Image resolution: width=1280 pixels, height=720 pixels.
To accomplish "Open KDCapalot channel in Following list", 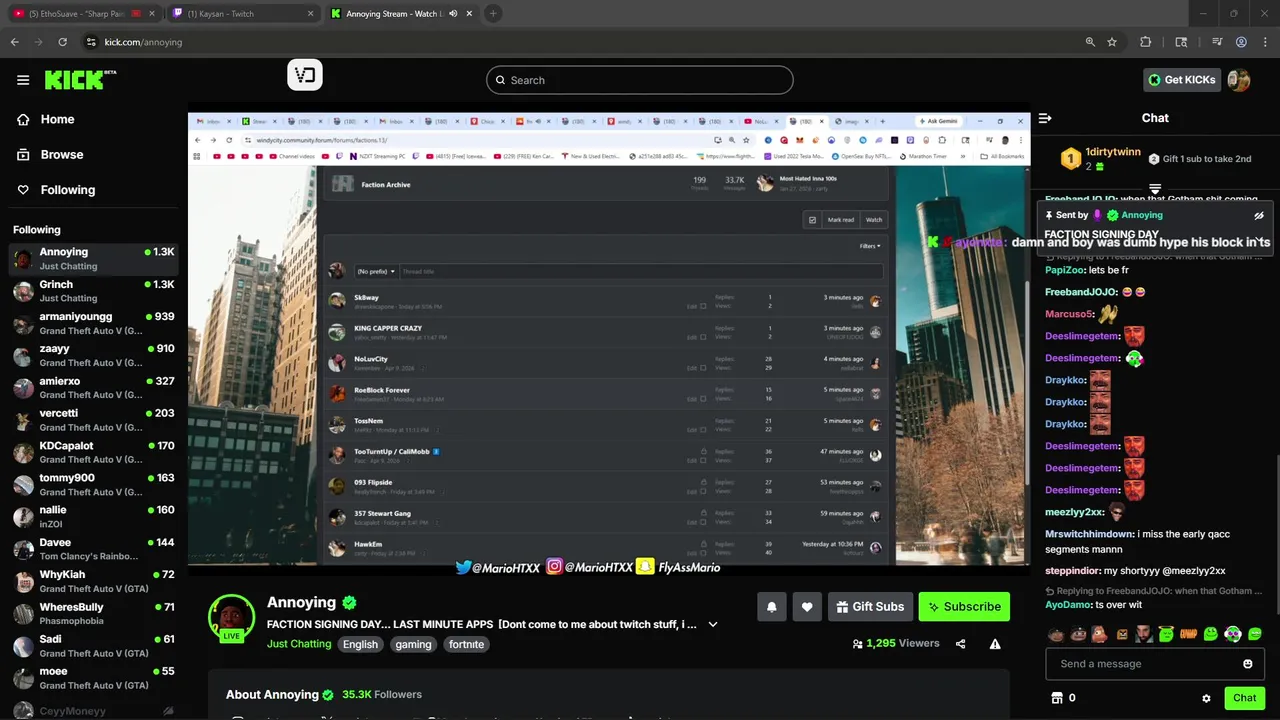I will (93, 452).
